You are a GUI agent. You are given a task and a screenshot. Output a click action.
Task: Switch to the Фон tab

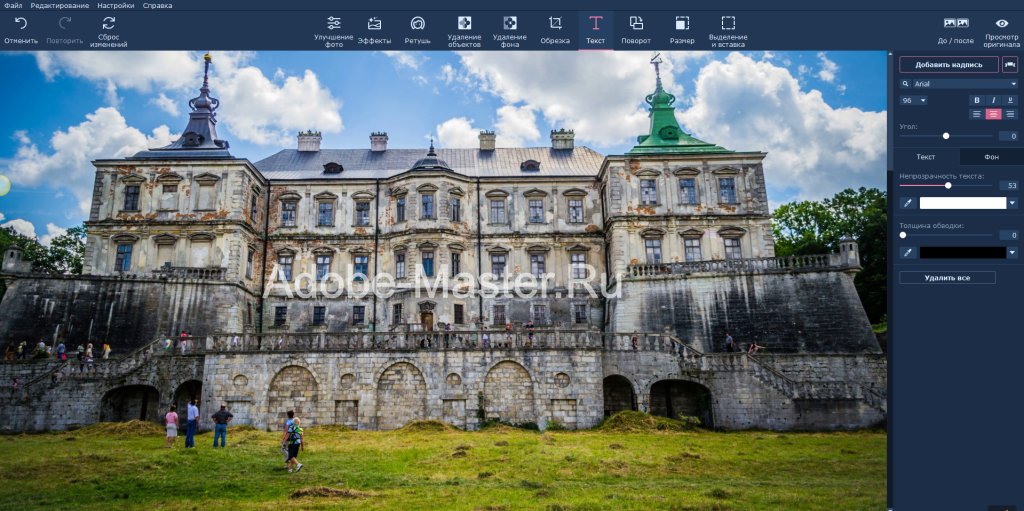coord(991,157)
